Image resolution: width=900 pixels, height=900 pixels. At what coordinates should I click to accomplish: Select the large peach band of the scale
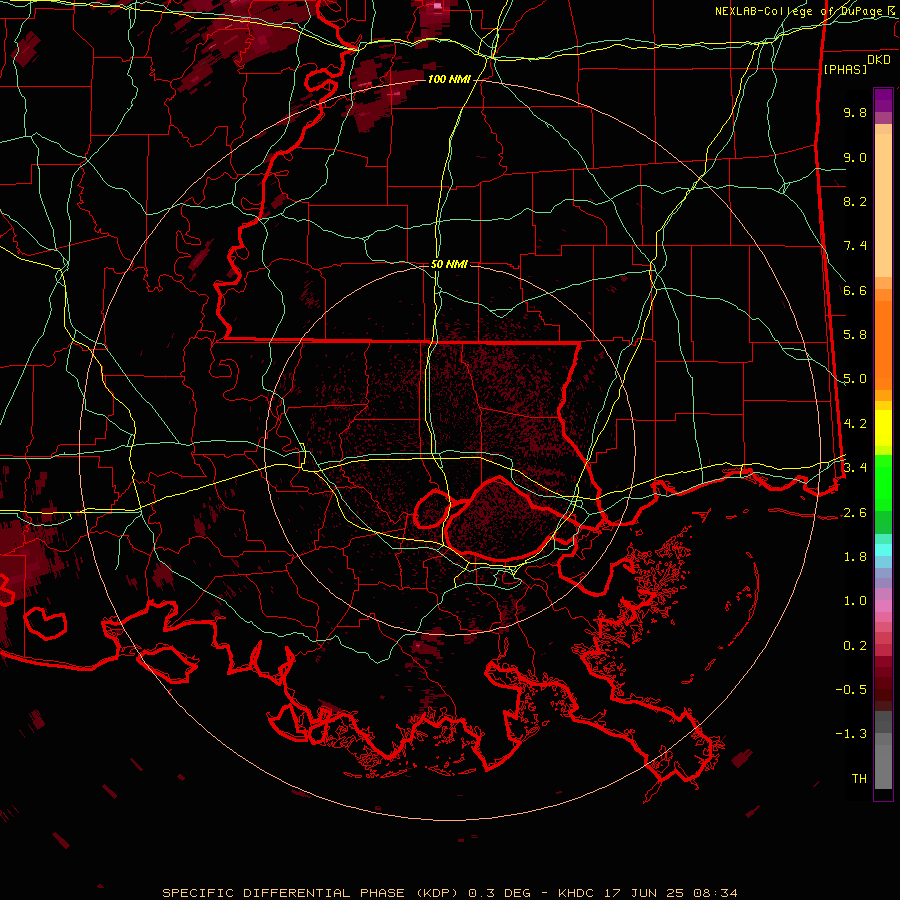[883, 205]
